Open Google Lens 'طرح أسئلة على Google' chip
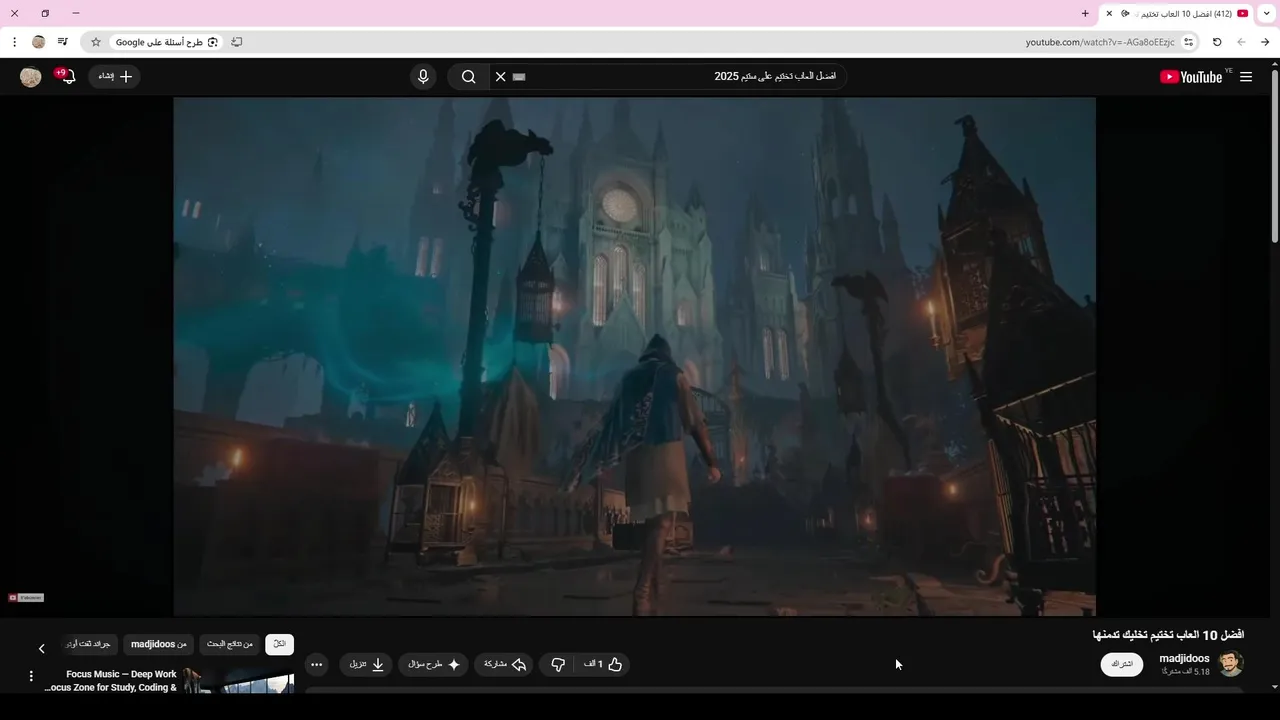 pos(166,42)
